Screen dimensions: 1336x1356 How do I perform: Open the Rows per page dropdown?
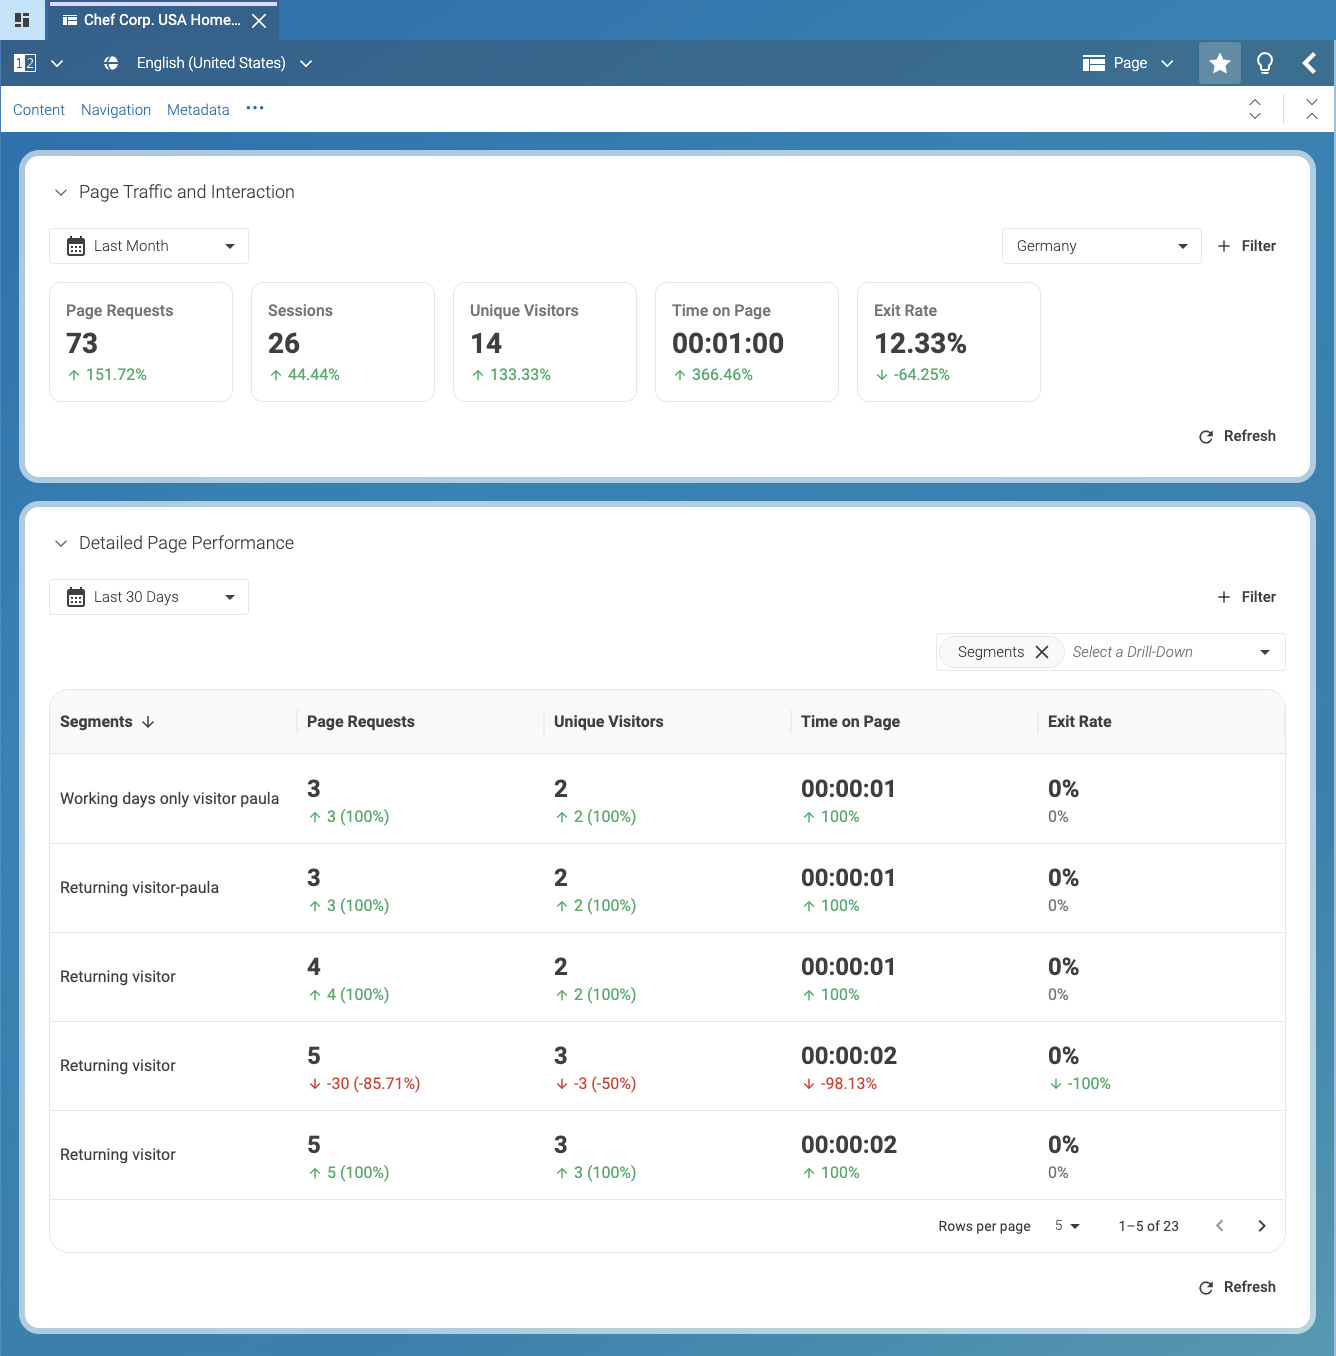(1067, 1226)
